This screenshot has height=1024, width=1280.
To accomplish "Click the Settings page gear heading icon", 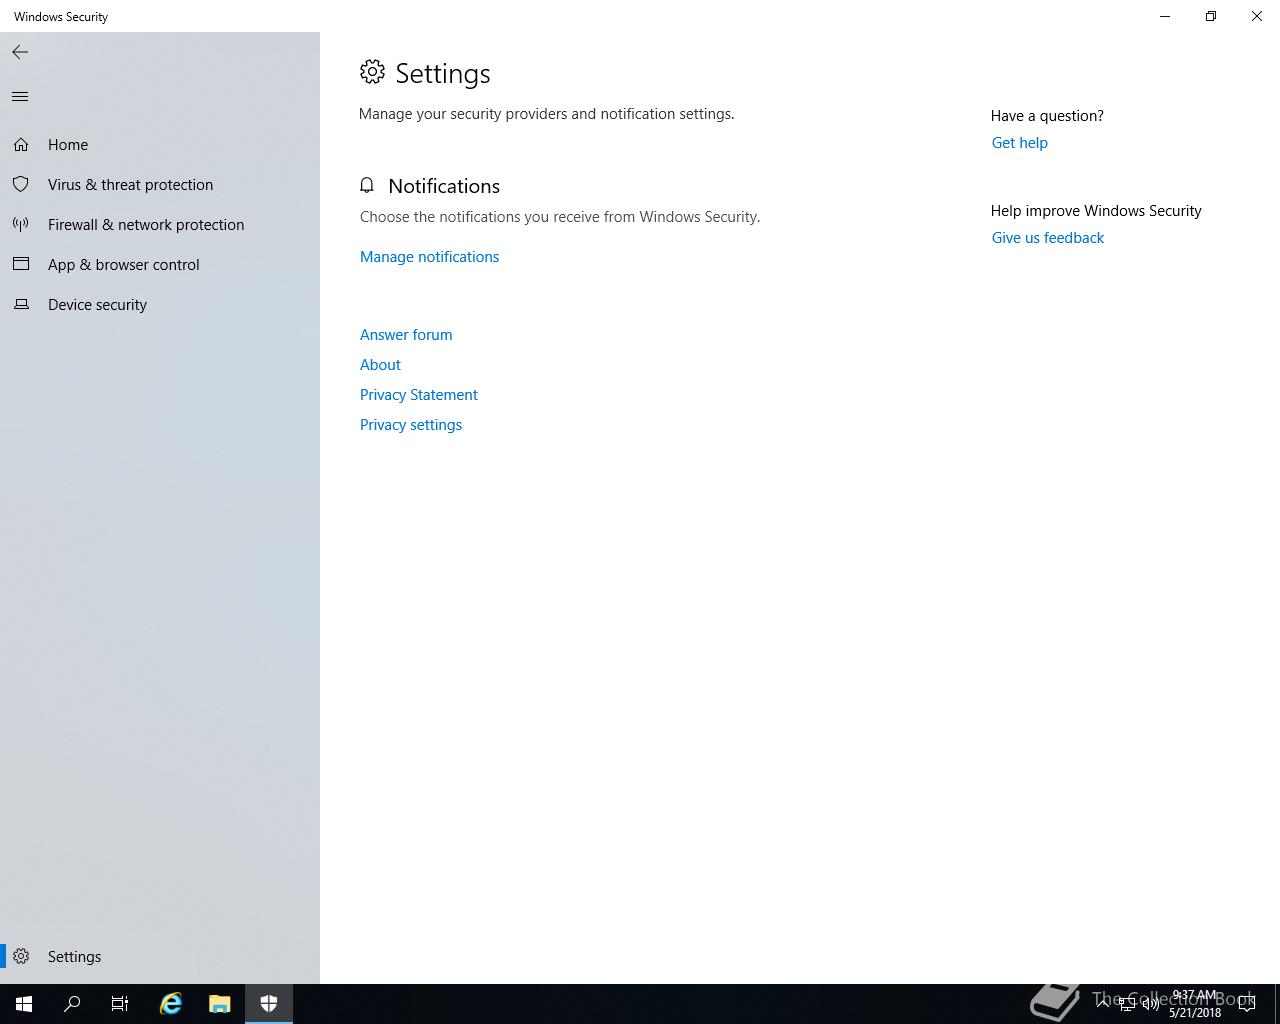I will (x=372, y=72).
